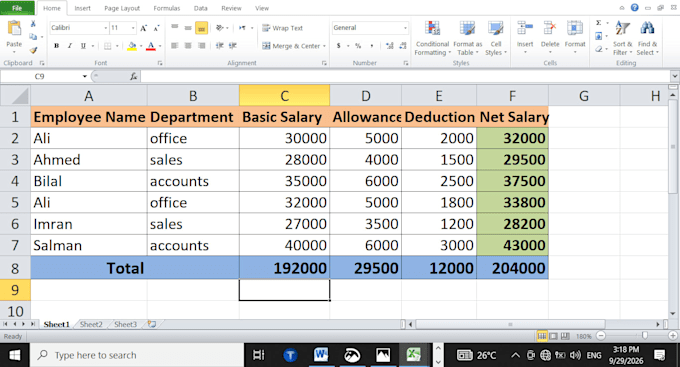Screen dimensions: 680x367
Task: Click the Paste clipboard icon
Action: pos(14,29)
